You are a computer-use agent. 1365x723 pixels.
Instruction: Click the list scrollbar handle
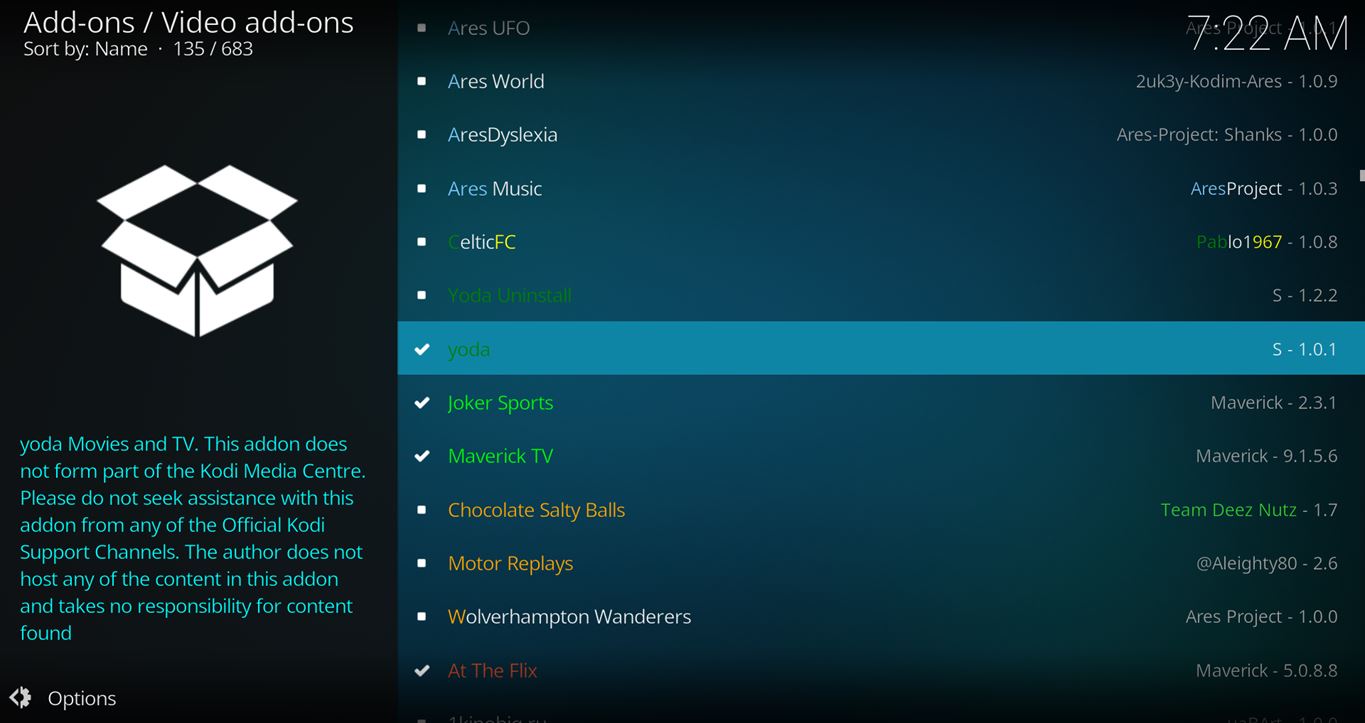tap(1362, 176)
